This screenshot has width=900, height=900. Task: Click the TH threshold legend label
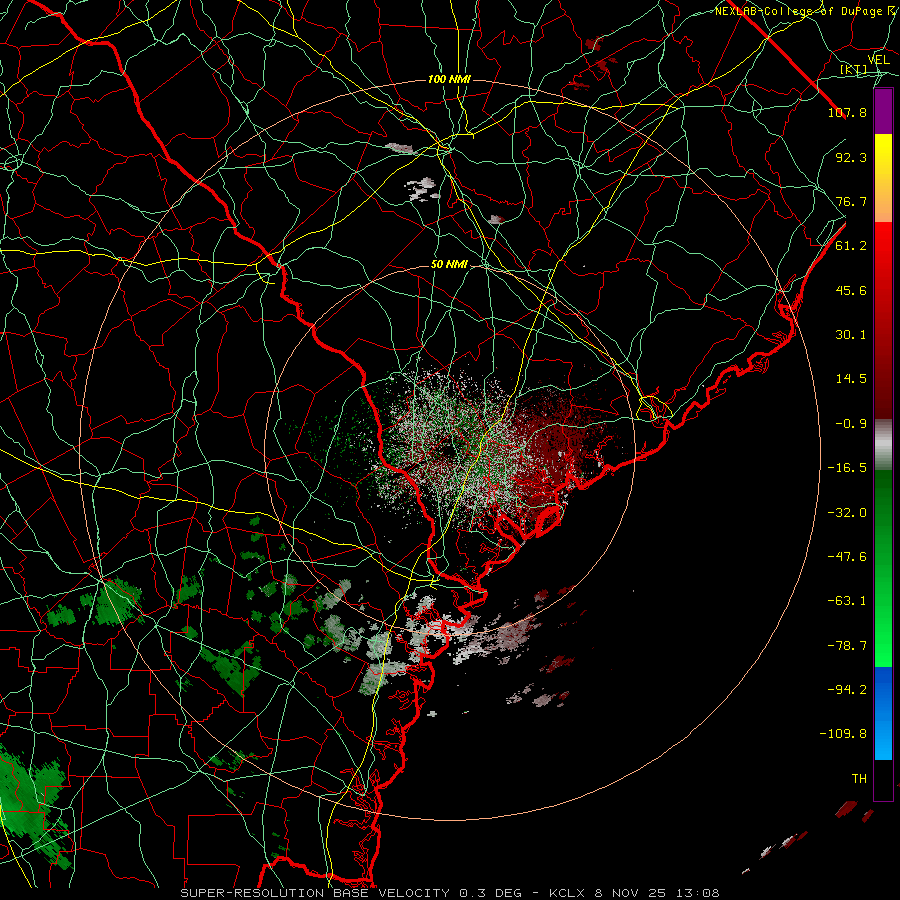[859, 779]
